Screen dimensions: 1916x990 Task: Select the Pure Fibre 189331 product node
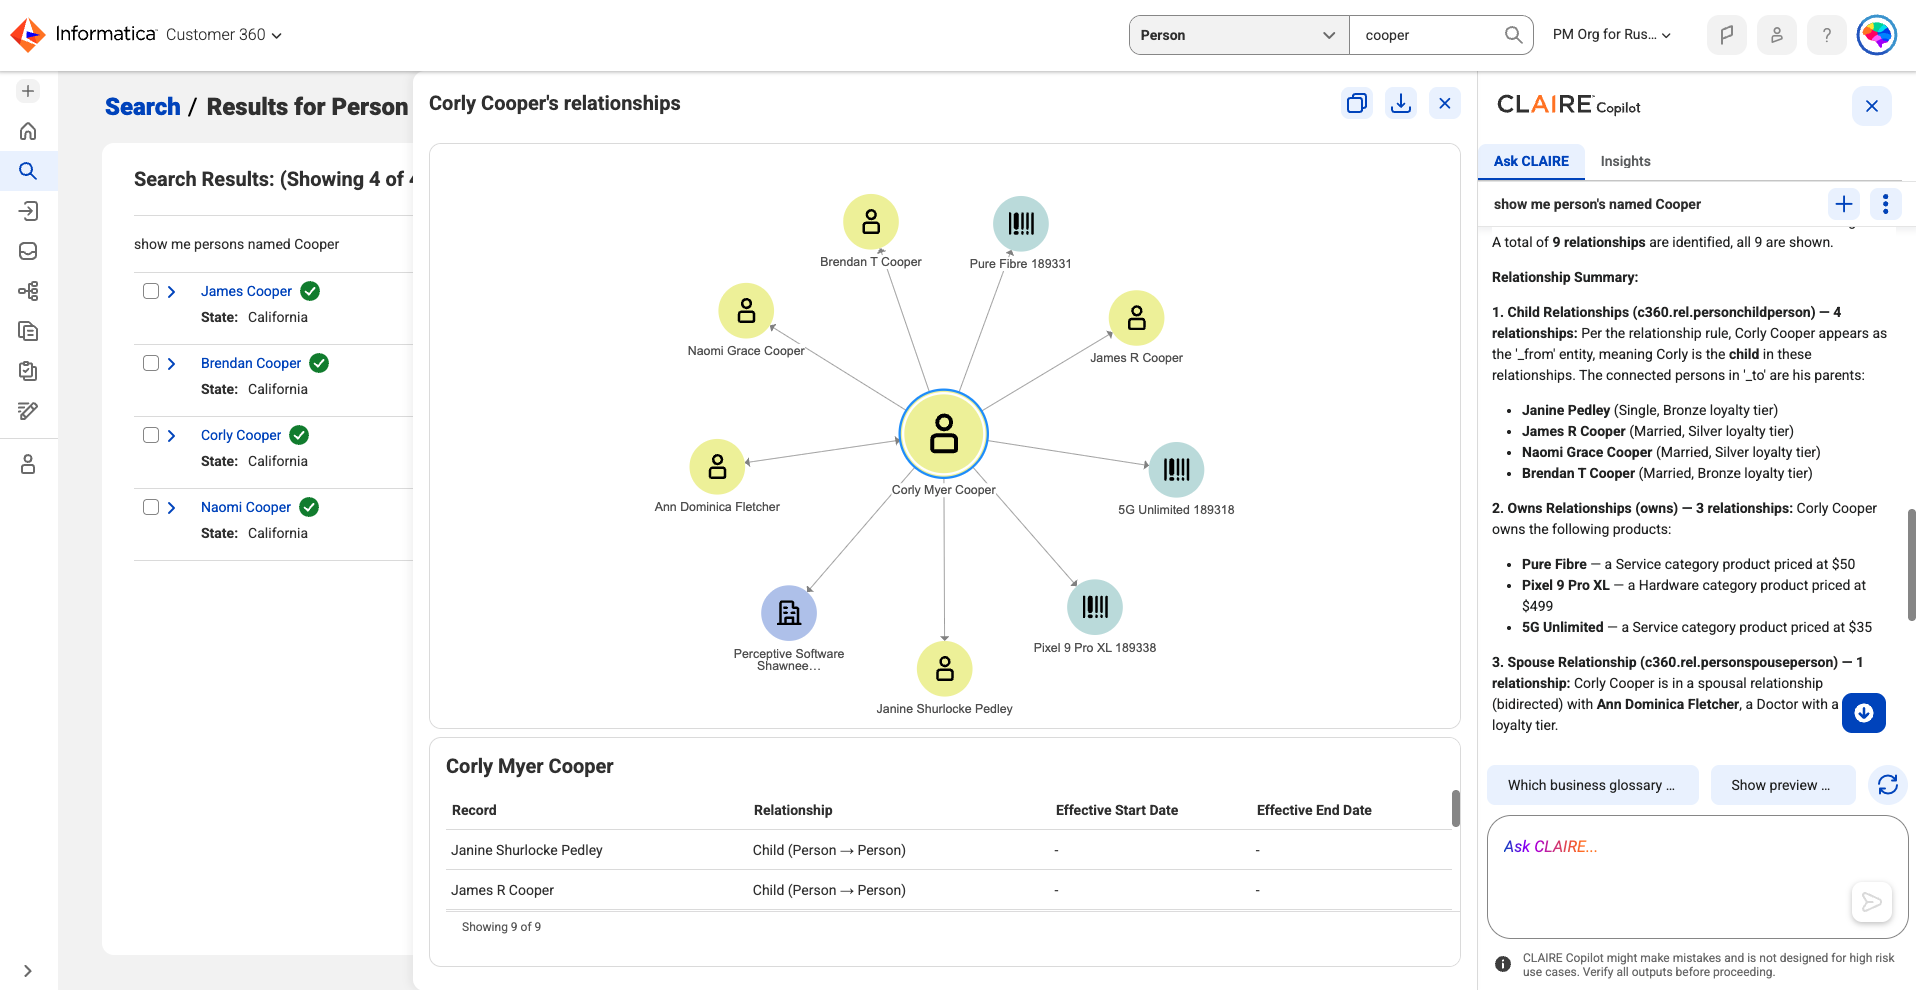pos(1021,223)
